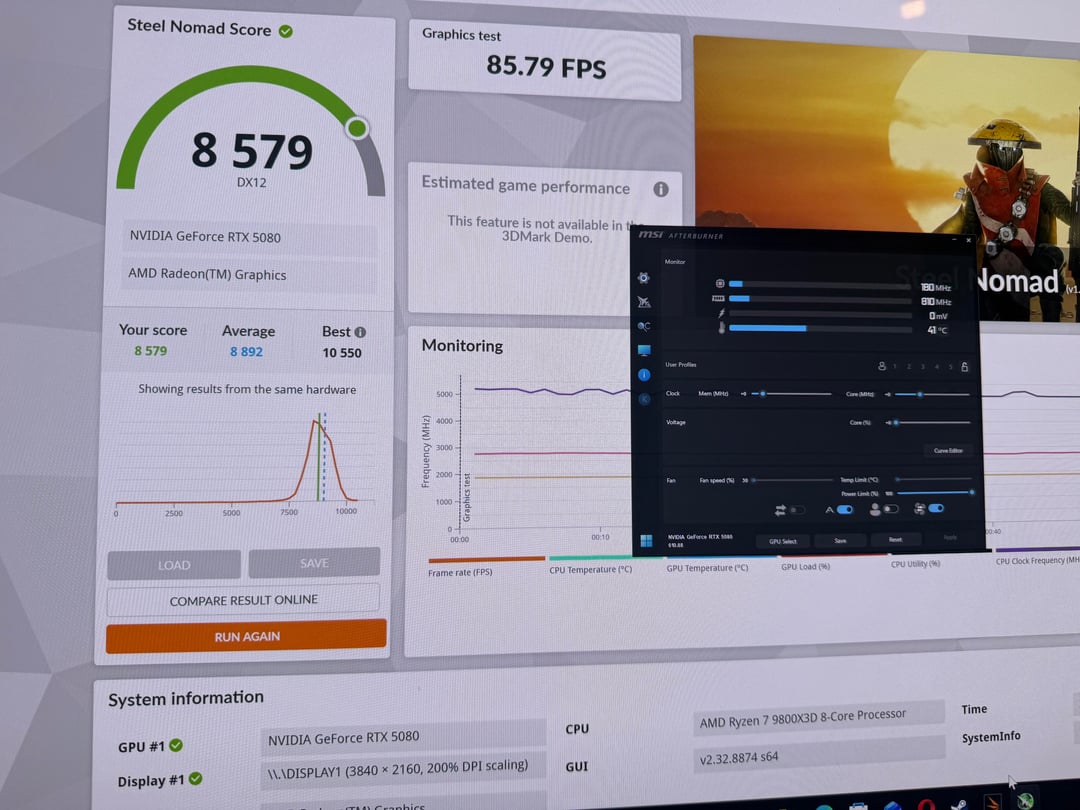This screenshot has height=810, width=1080.
Task: Select user profile slot 5
Action: pyautogui.click(x=951, y=366)
